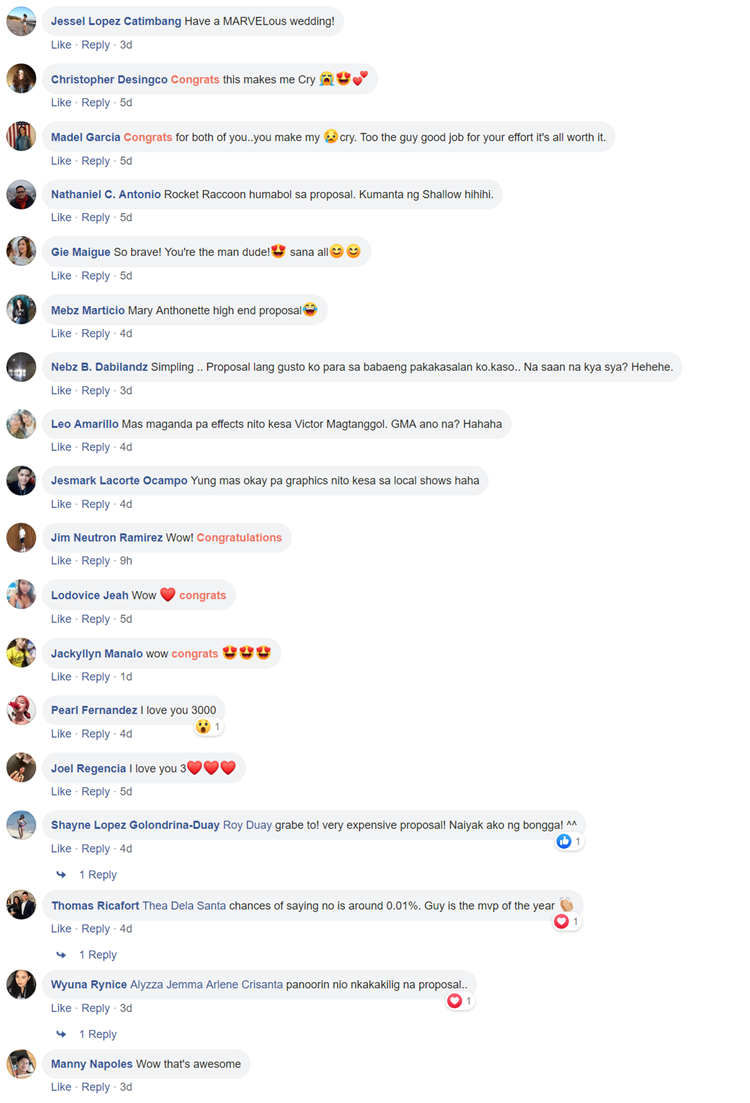The image size is (750, 1103).
Task: Reply to Gie Maigue's comment
Action: tap(96, 276)
